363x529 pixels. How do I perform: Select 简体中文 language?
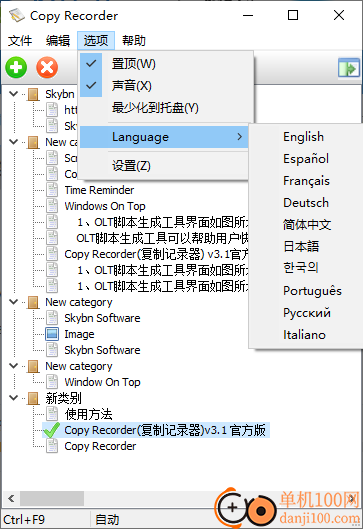click(306, 225)
